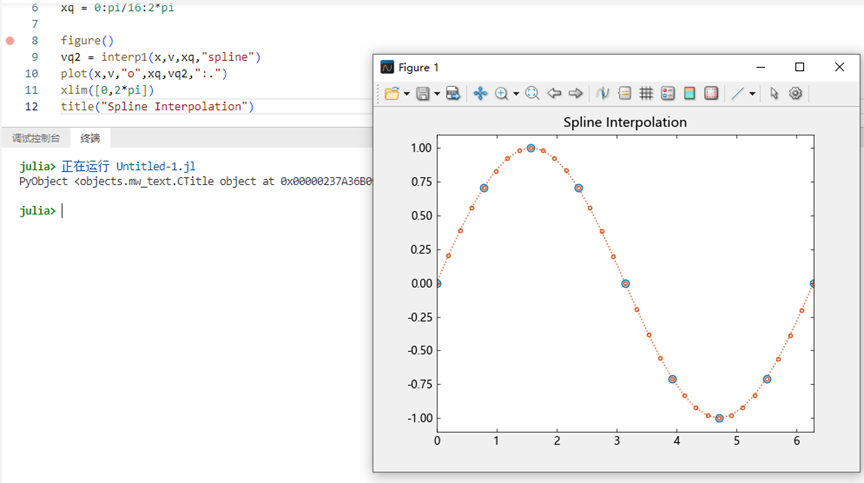The width and height of the screenshot is (864, 483).
Task: Click the y-axis label 0.50
Action: pos(422,216)
